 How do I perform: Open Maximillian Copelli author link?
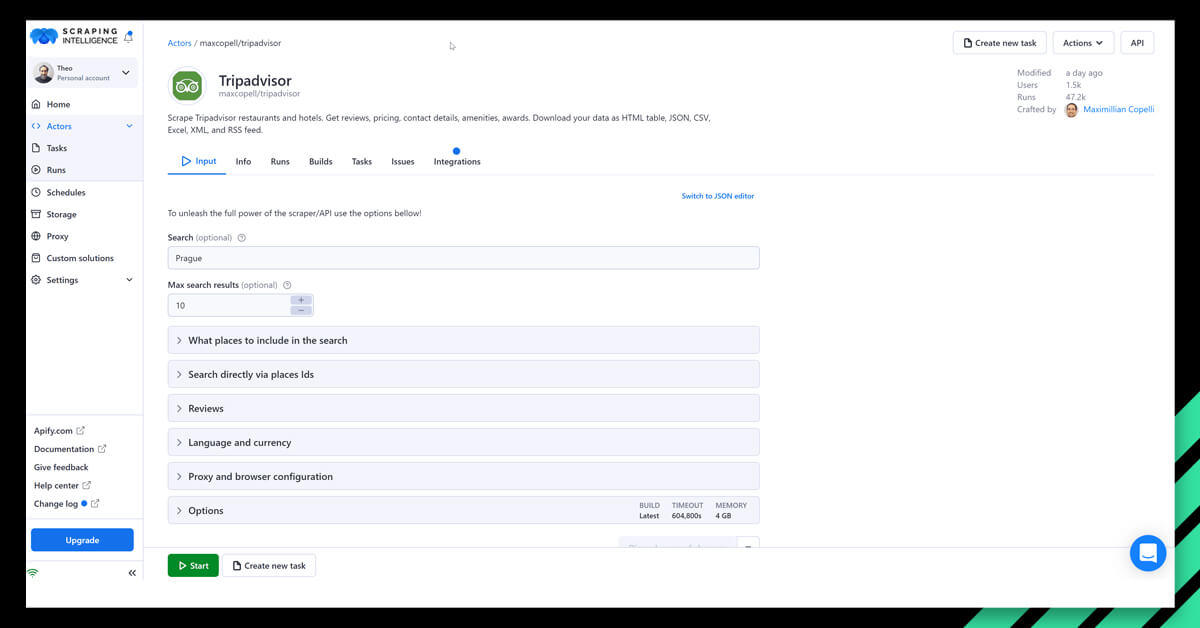1118,109
